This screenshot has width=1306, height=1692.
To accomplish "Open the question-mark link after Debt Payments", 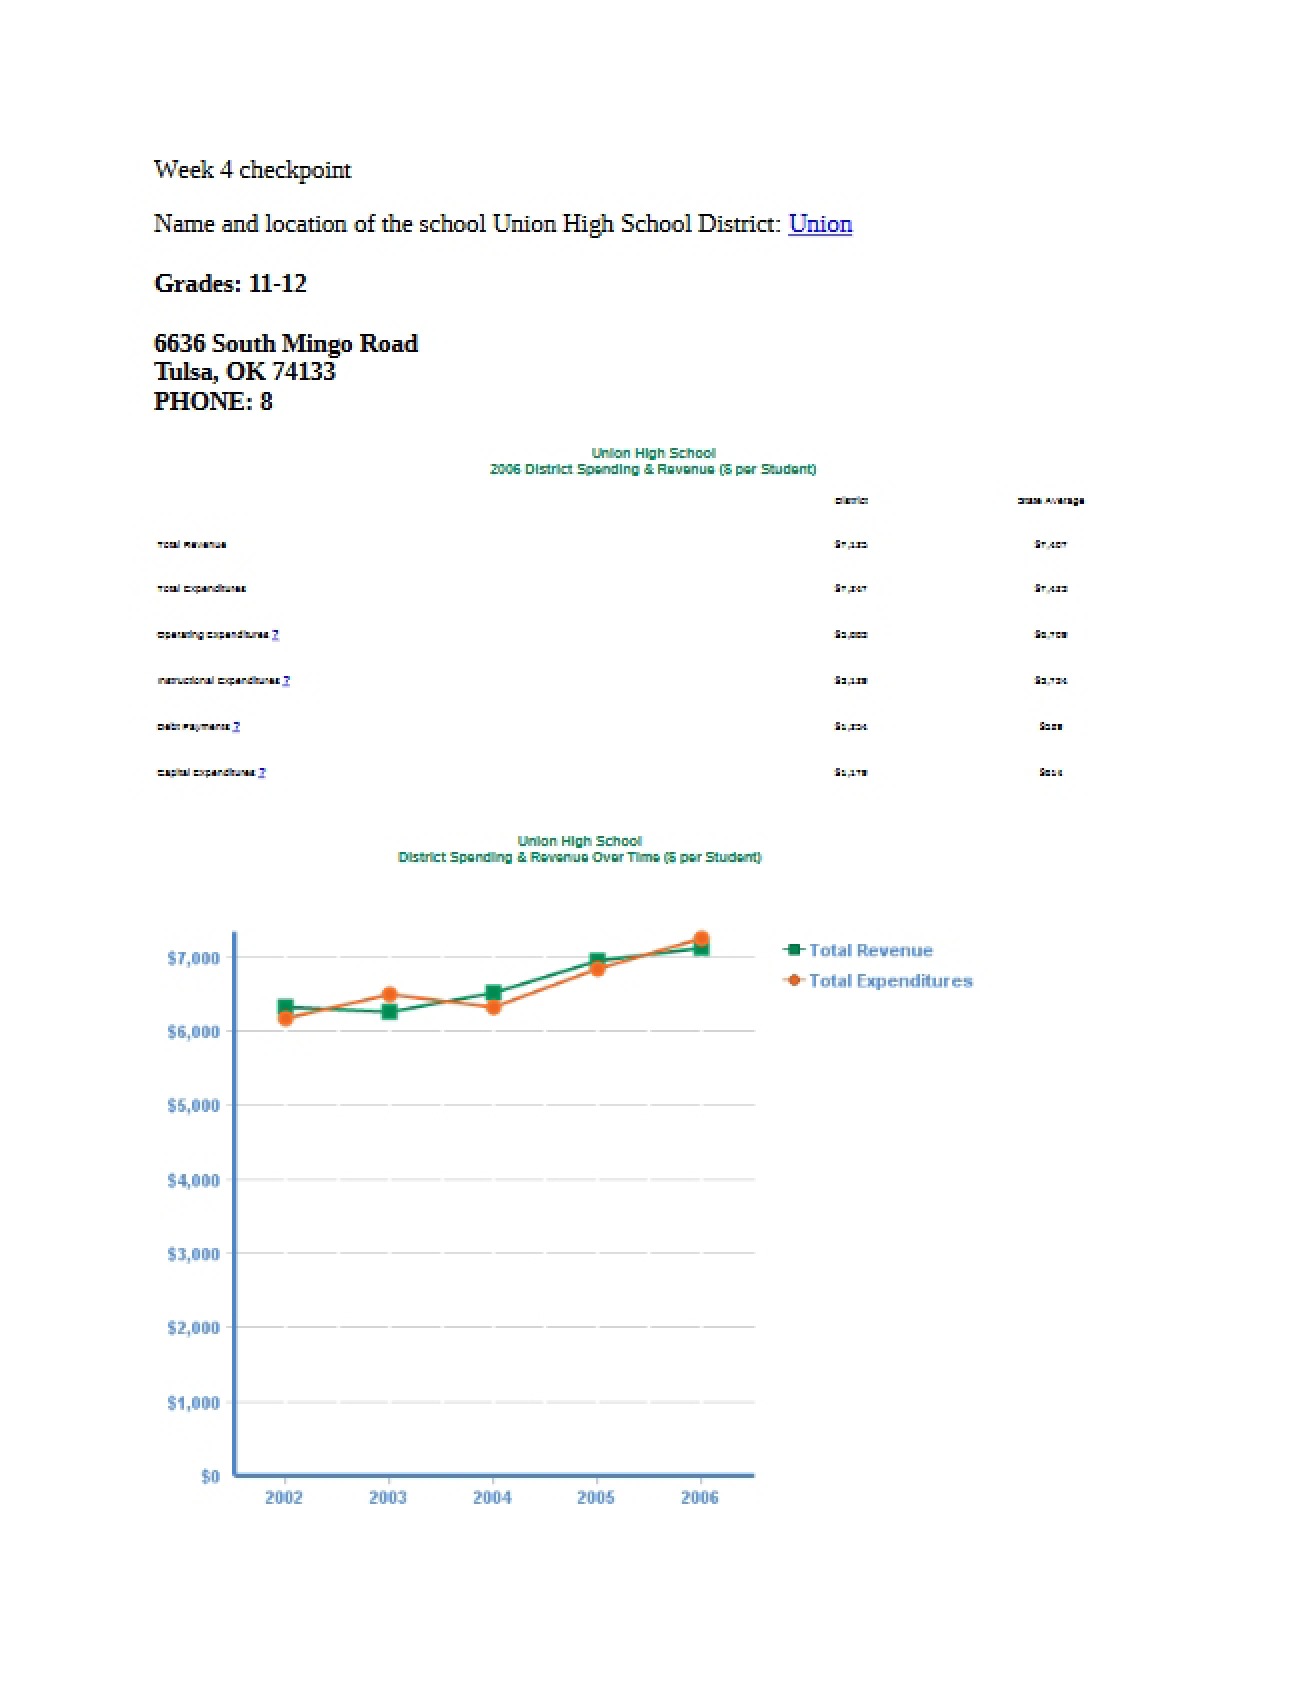I will click(236, 727).
